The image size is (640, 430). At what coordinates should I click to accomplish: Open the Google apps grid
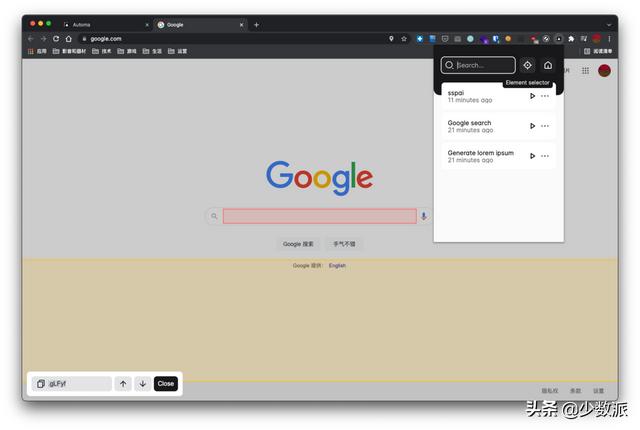(x=585, y=71)
